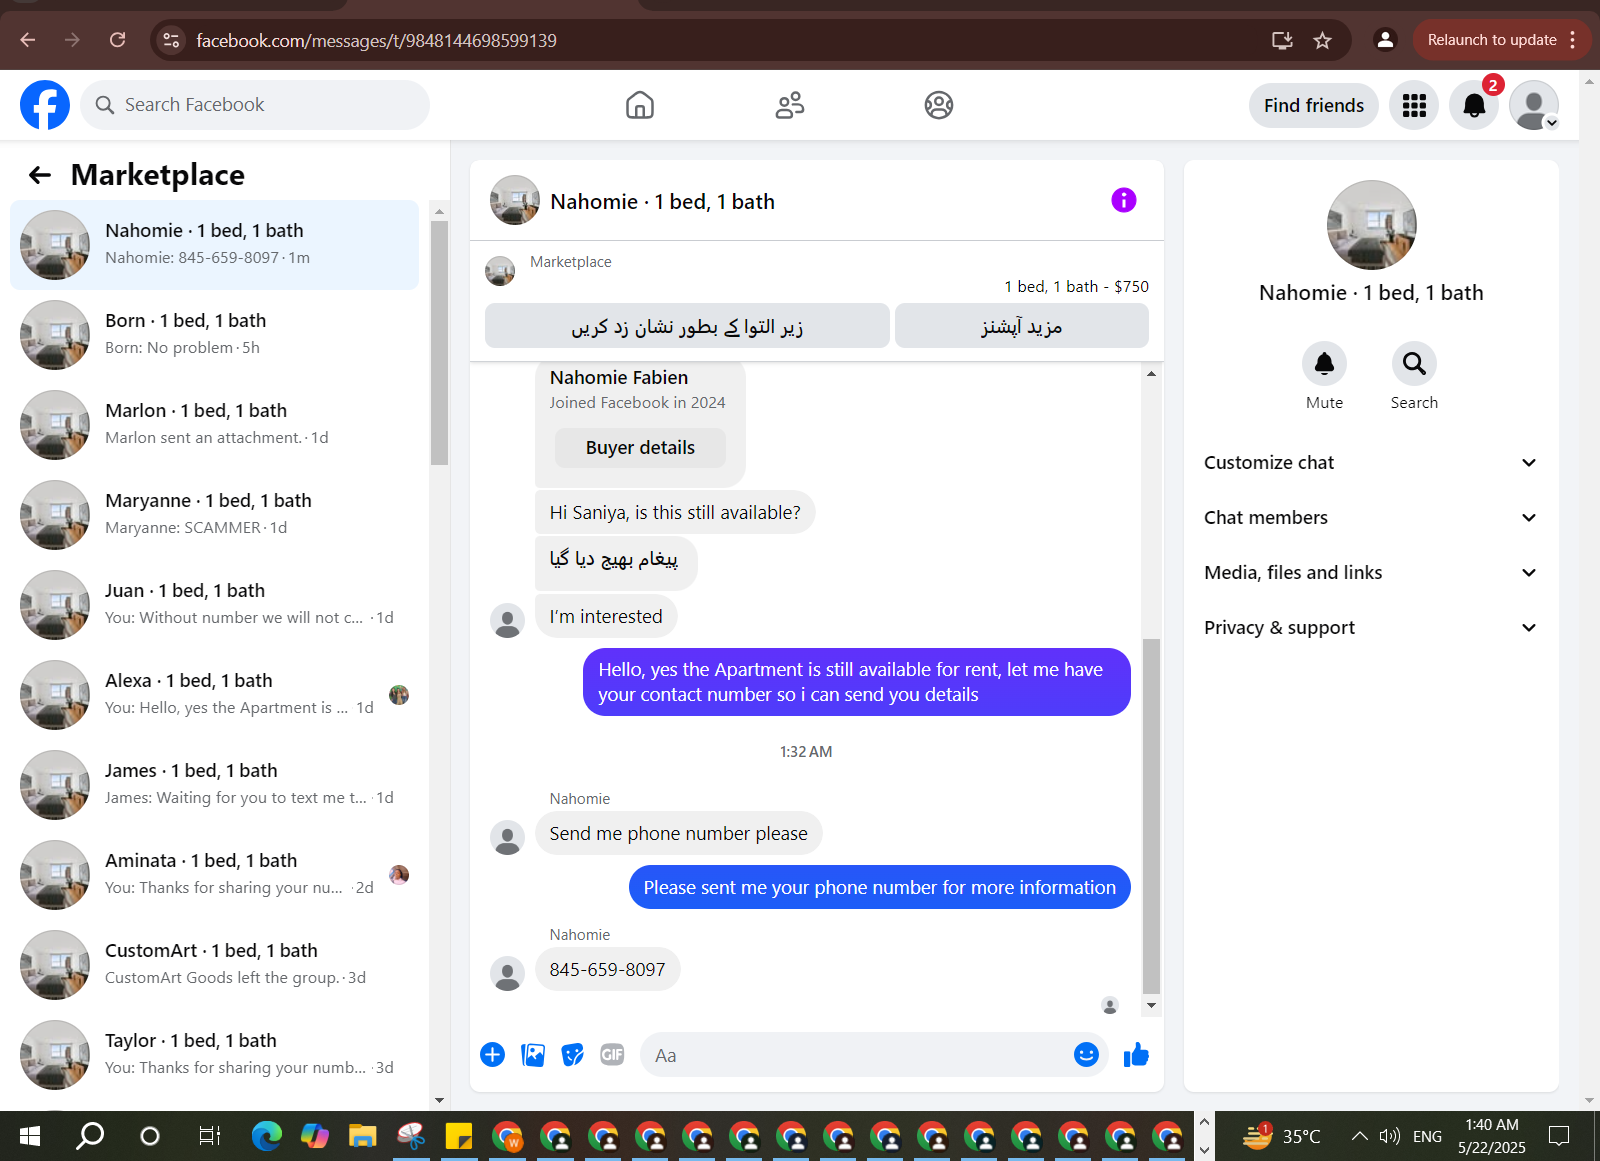Expand Chat members section
1600x1161 pixels.
click(x=1371, y=517)
